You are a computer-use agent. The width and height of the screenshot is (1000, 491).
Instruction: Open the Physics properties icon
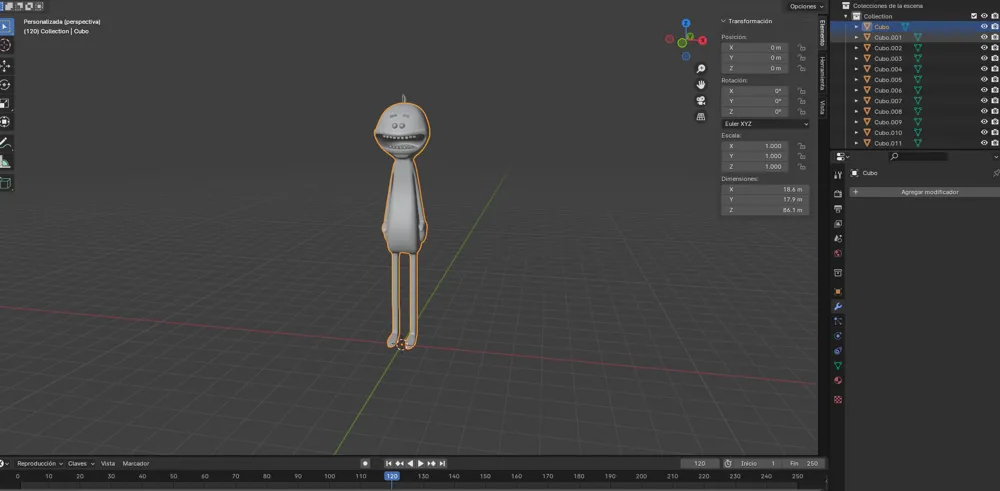(838, 336)
